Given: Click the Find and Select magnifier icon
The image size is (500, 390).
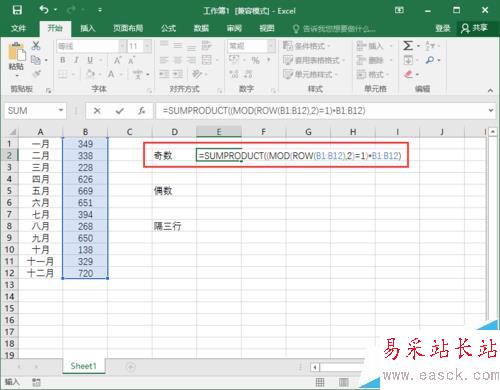Looking at the screenshot, I should 430,60.
